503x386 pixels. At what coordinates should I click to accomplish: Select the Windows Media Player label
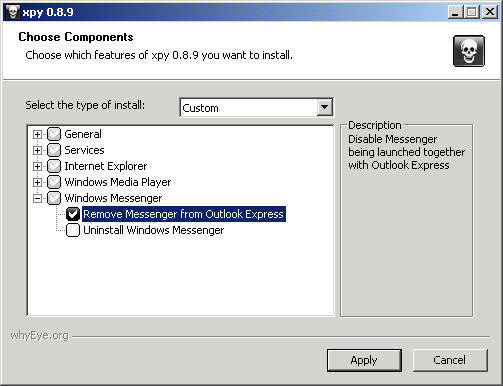tap(118, 182)
